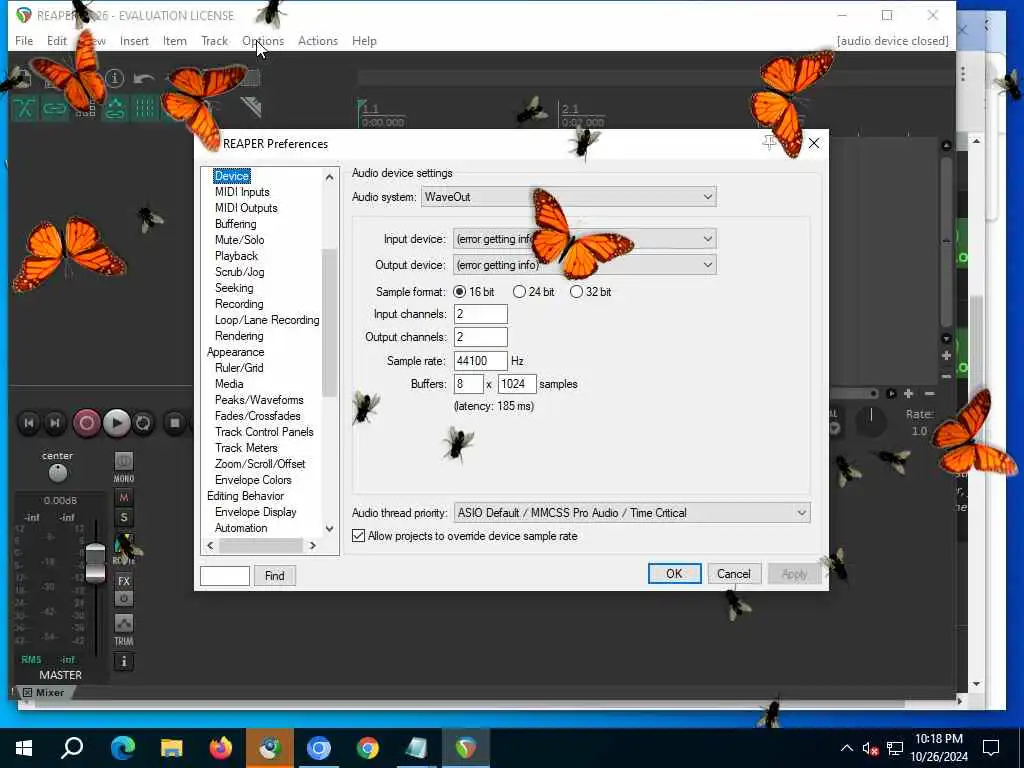Click the Find button

(x=274, y=575)
